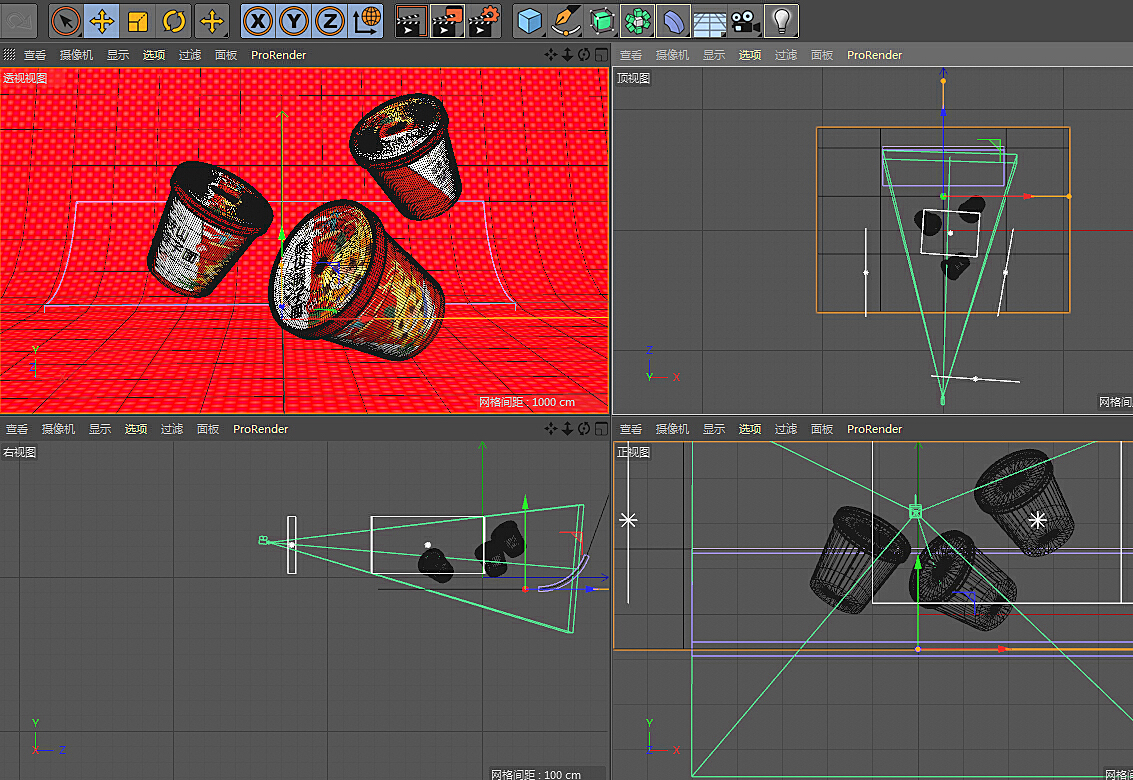This screenshot has width=1133, height=780.
Task: Open 面板 menu in perspective viewport
Action: (x=226, y=55)
